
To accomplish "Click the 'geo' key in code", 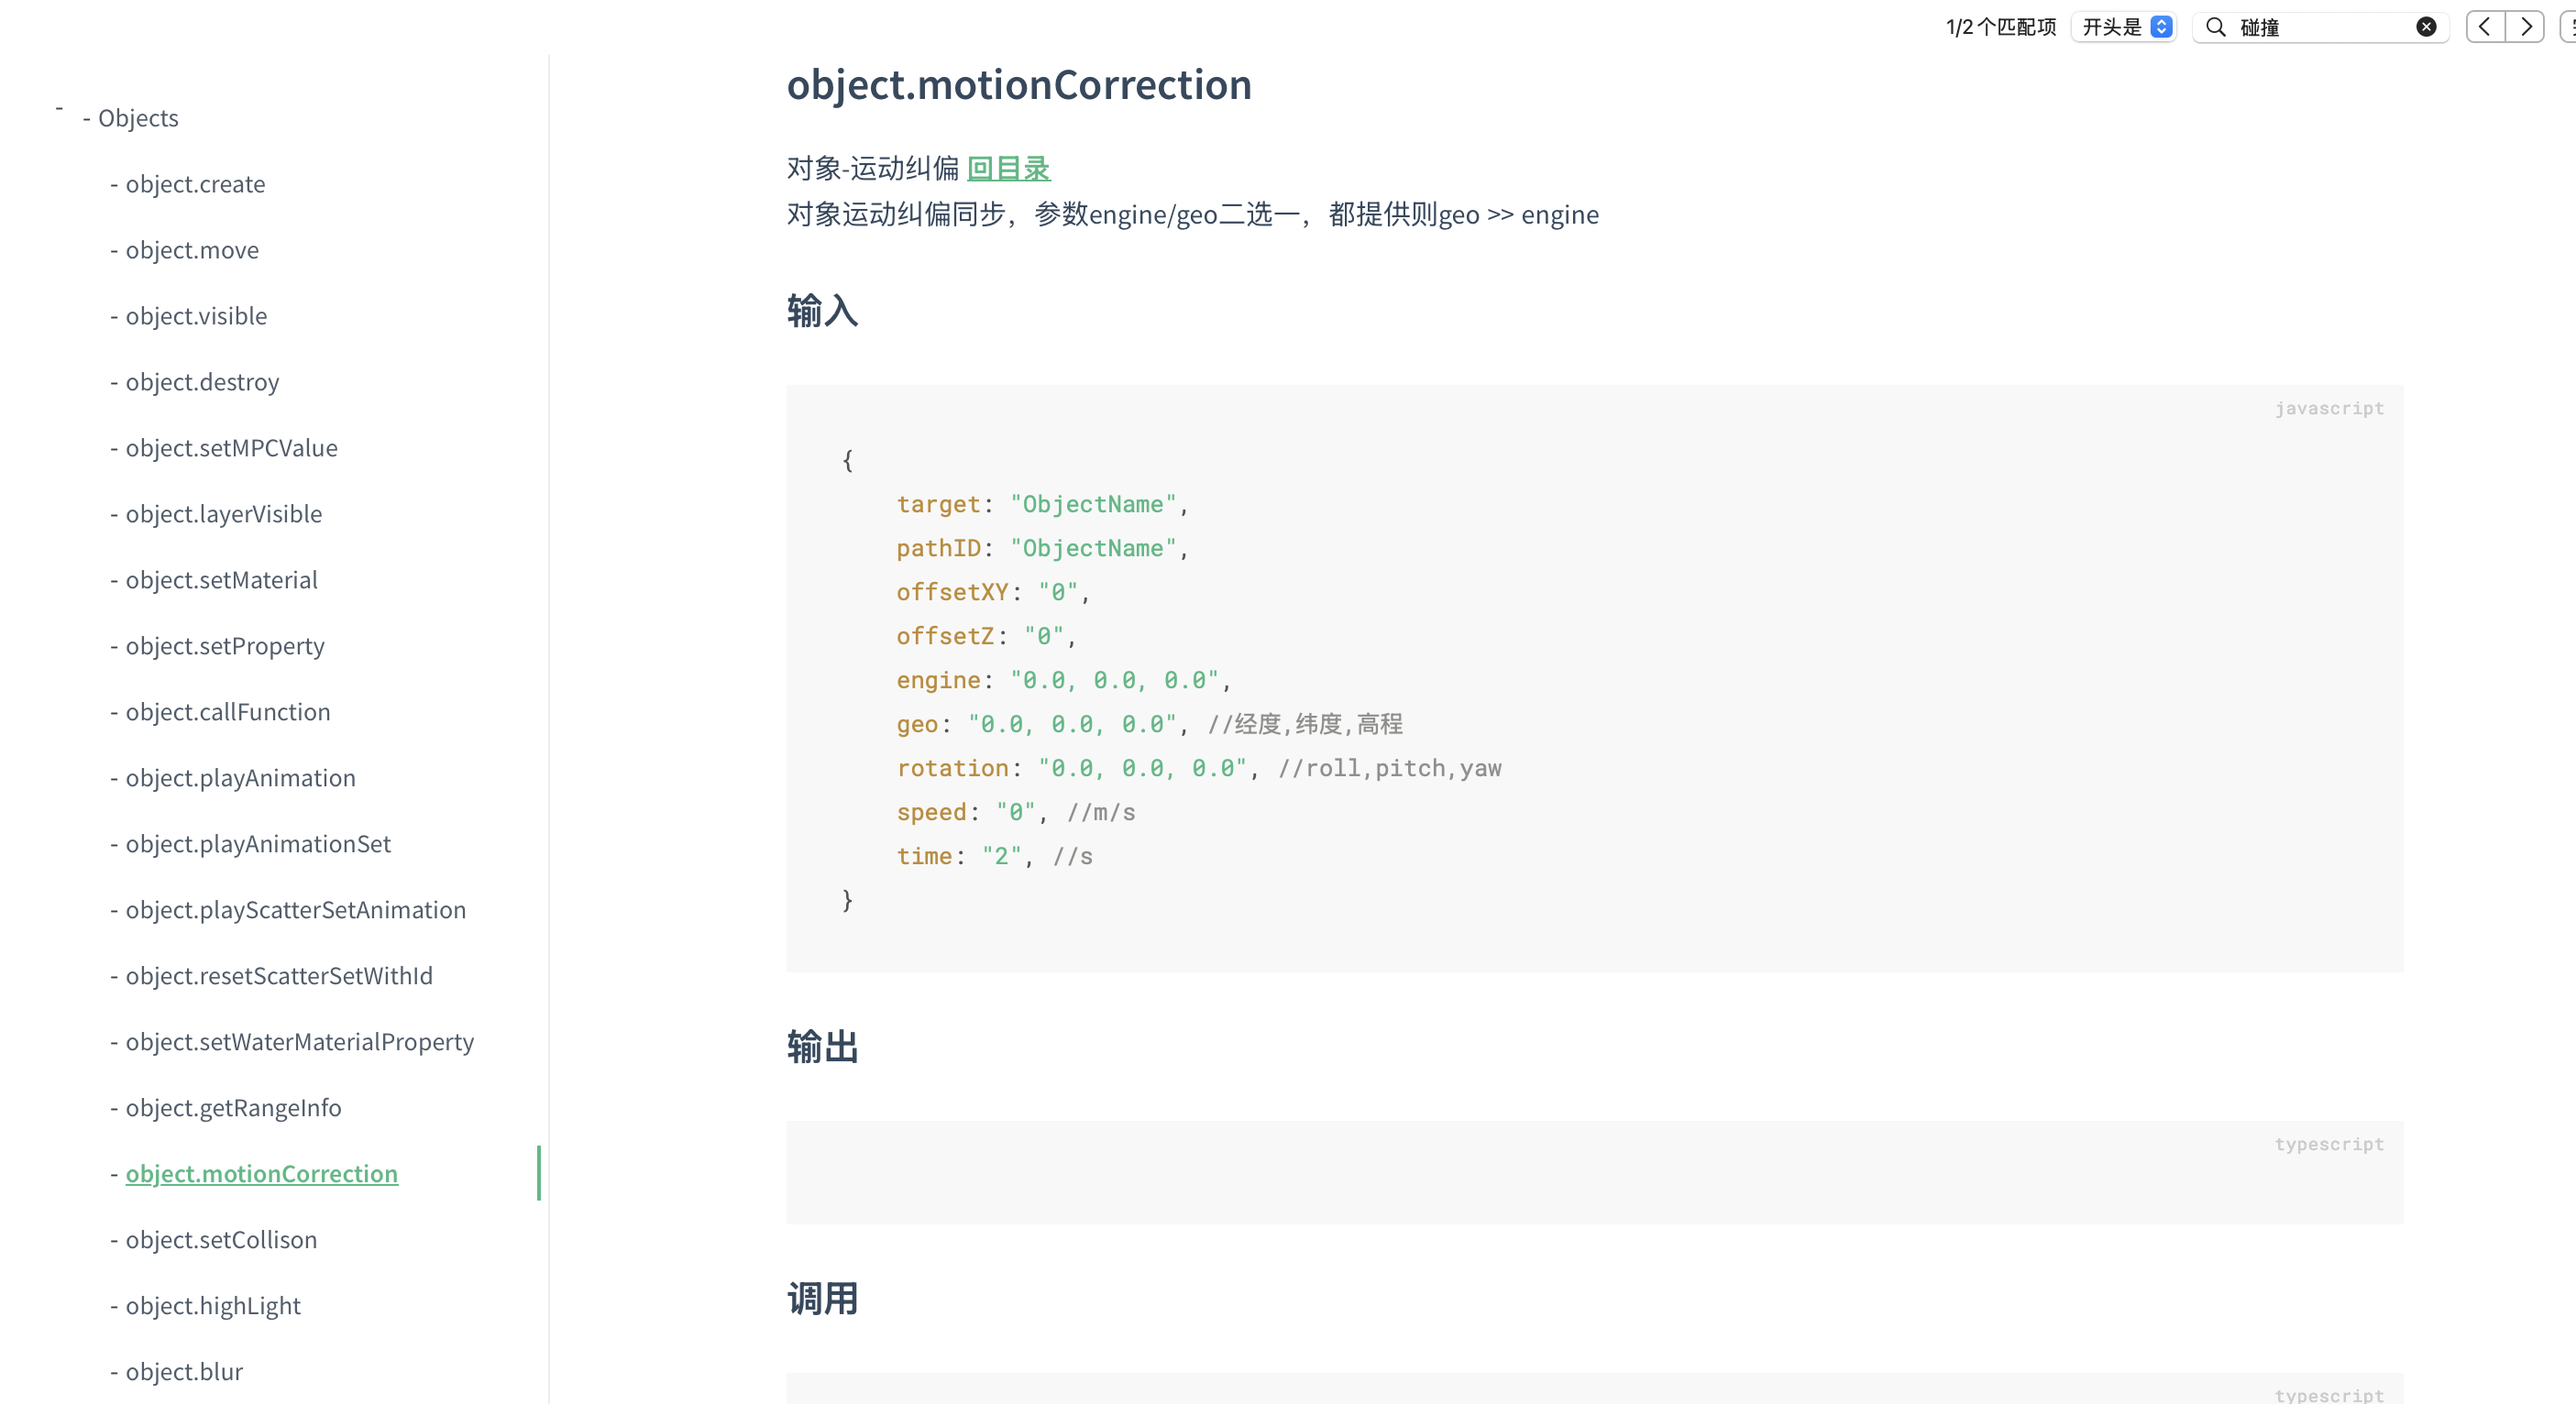I will coord(917,724).
